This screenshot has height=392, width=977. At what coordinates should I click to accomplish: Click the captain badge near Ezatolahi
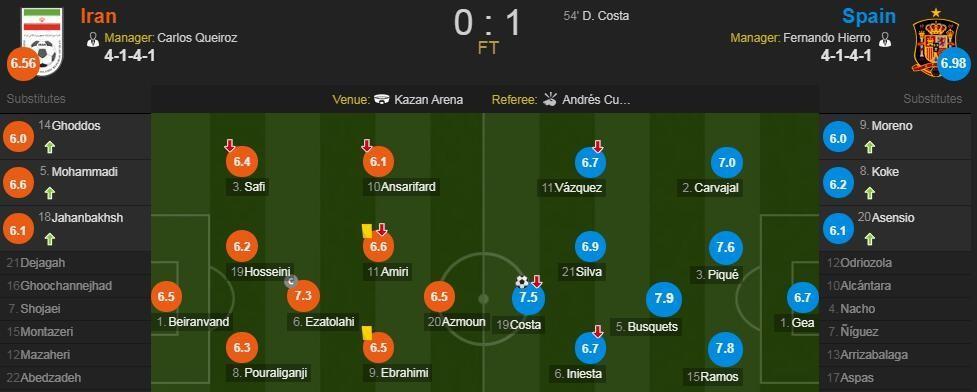pos(290,282)
